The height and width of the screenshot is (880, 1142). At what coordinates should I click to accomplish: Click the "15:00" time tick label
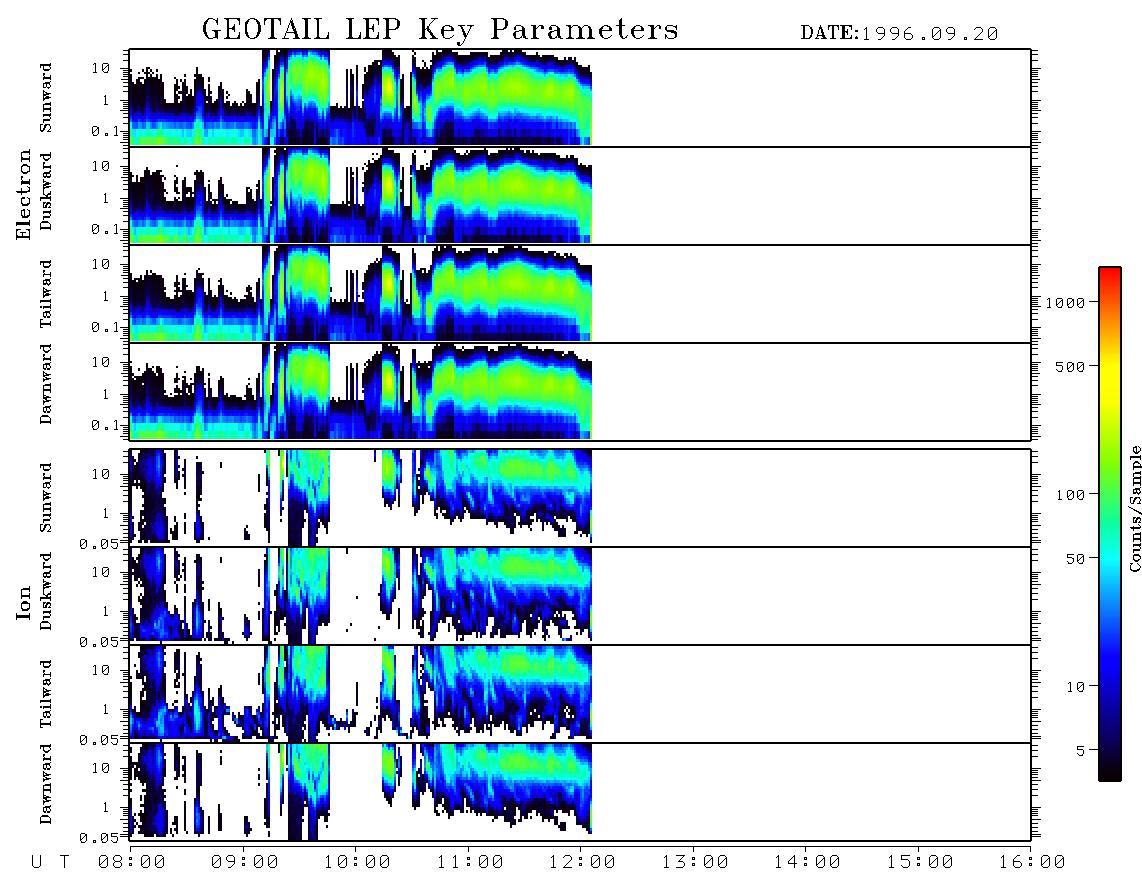(920, 863)
